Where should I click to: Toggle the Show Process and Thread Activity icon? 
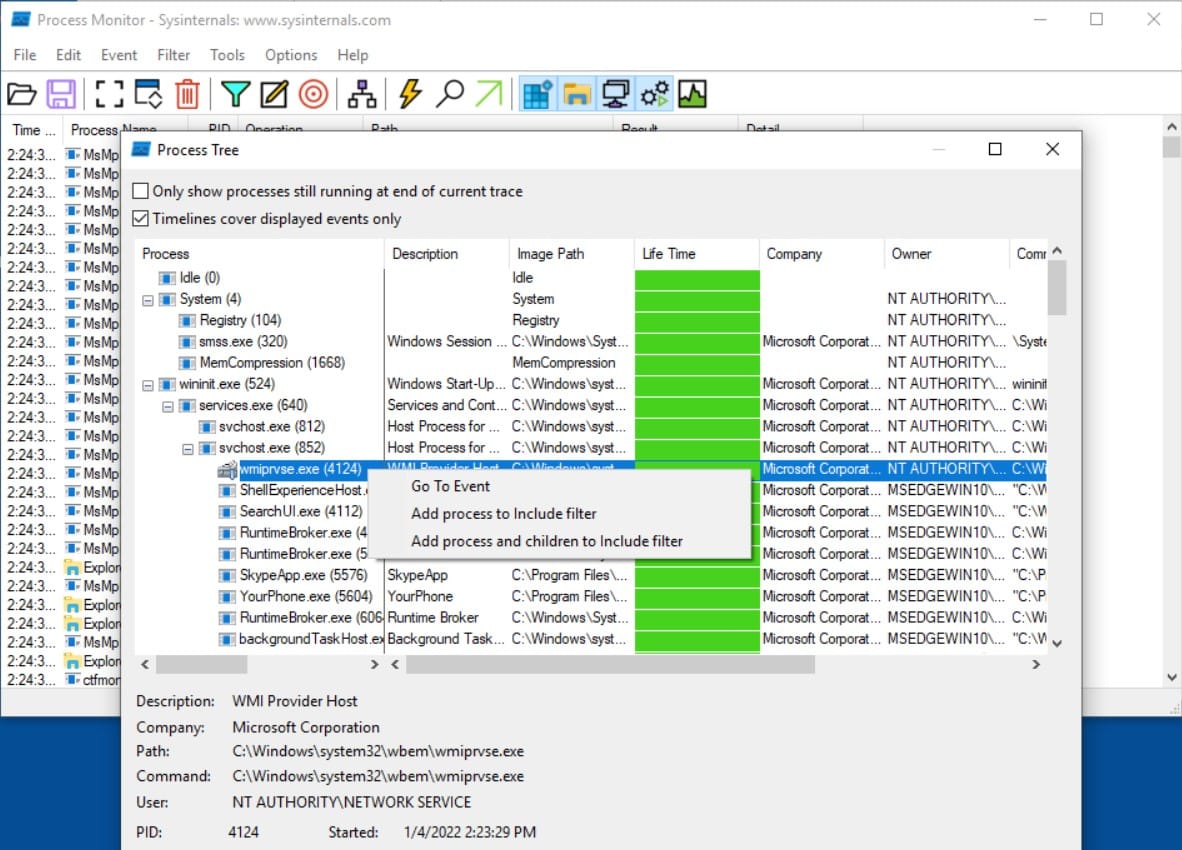pyautogui.click(x=654, y=94)
